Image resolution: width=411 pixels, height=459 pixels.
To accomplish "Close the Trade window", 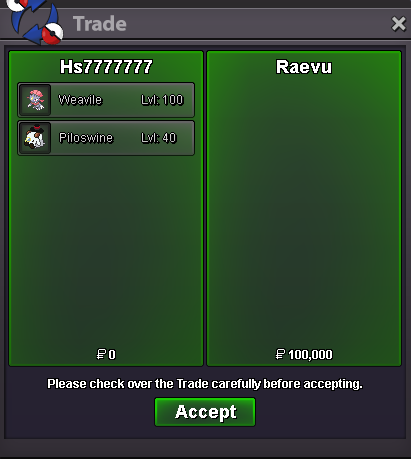I will pyautogui.click(x=398, y=24).
